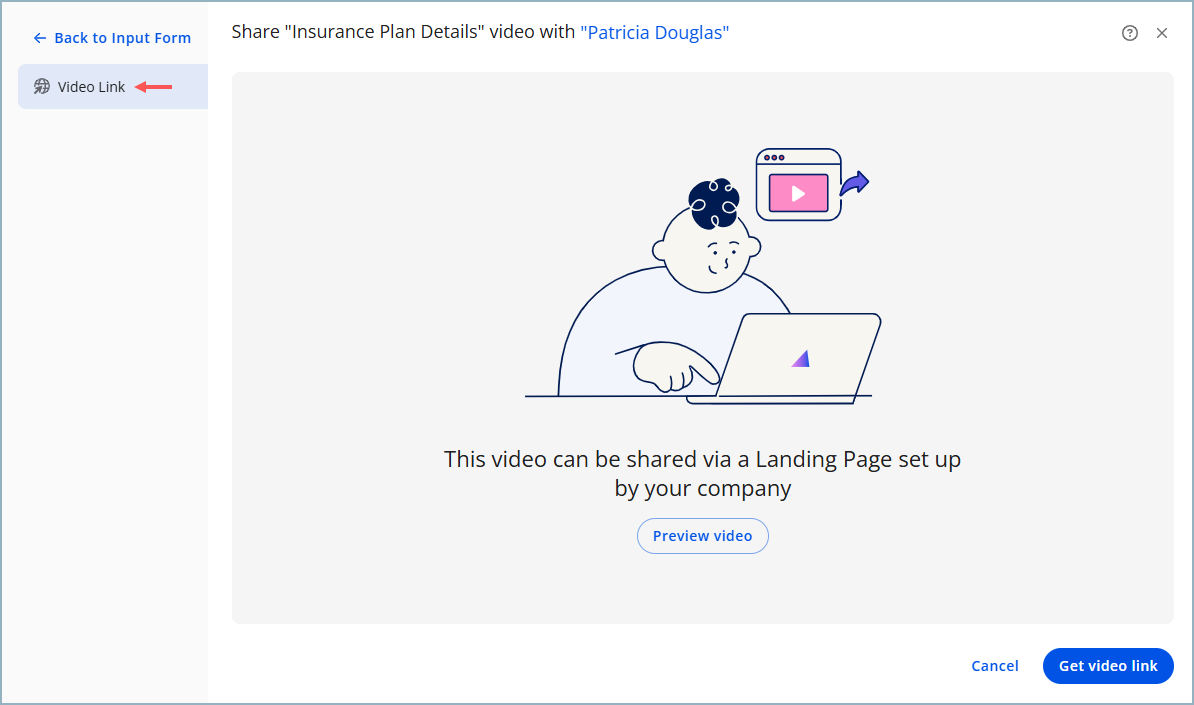This screenshot has width=1194, height=705.
Task: Click the red arrow pointing at Video Link
Action: [154, 87]
